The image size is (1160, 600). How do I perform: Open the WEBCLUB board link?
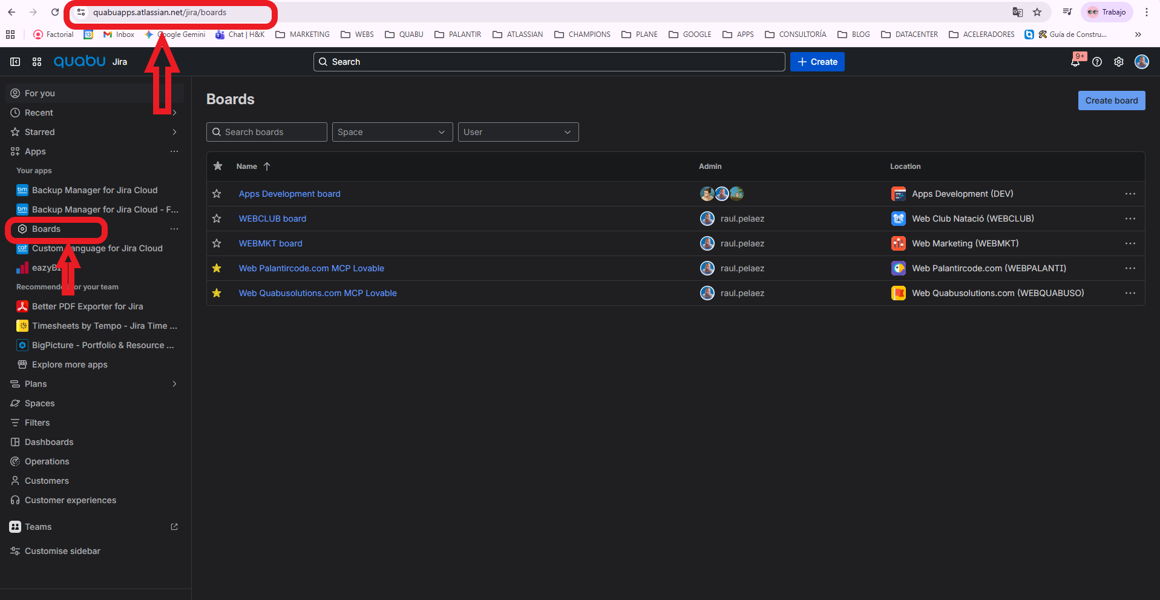pyautogui.click(x=272, y=219)
